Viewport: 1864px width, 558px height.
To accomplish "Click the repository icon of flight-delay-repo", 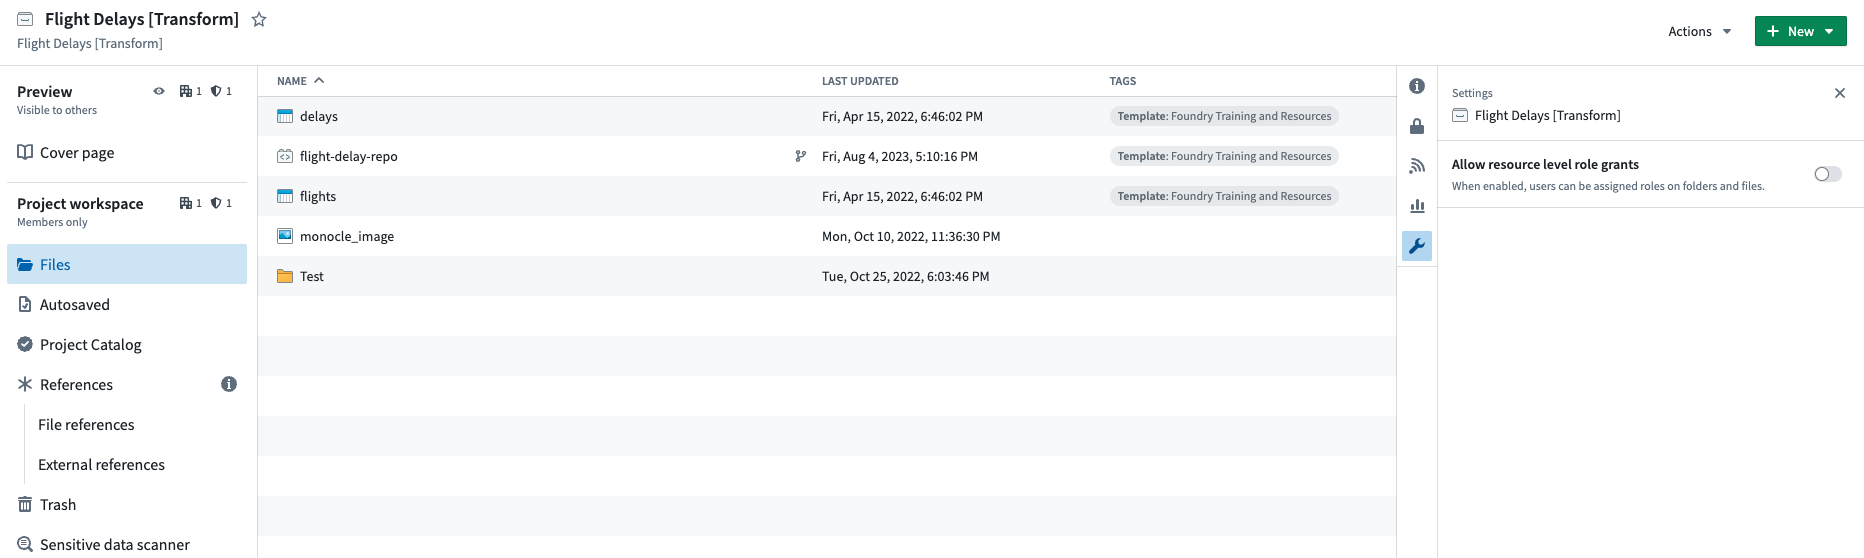I will pyautogui.click(x=285, y=156).
